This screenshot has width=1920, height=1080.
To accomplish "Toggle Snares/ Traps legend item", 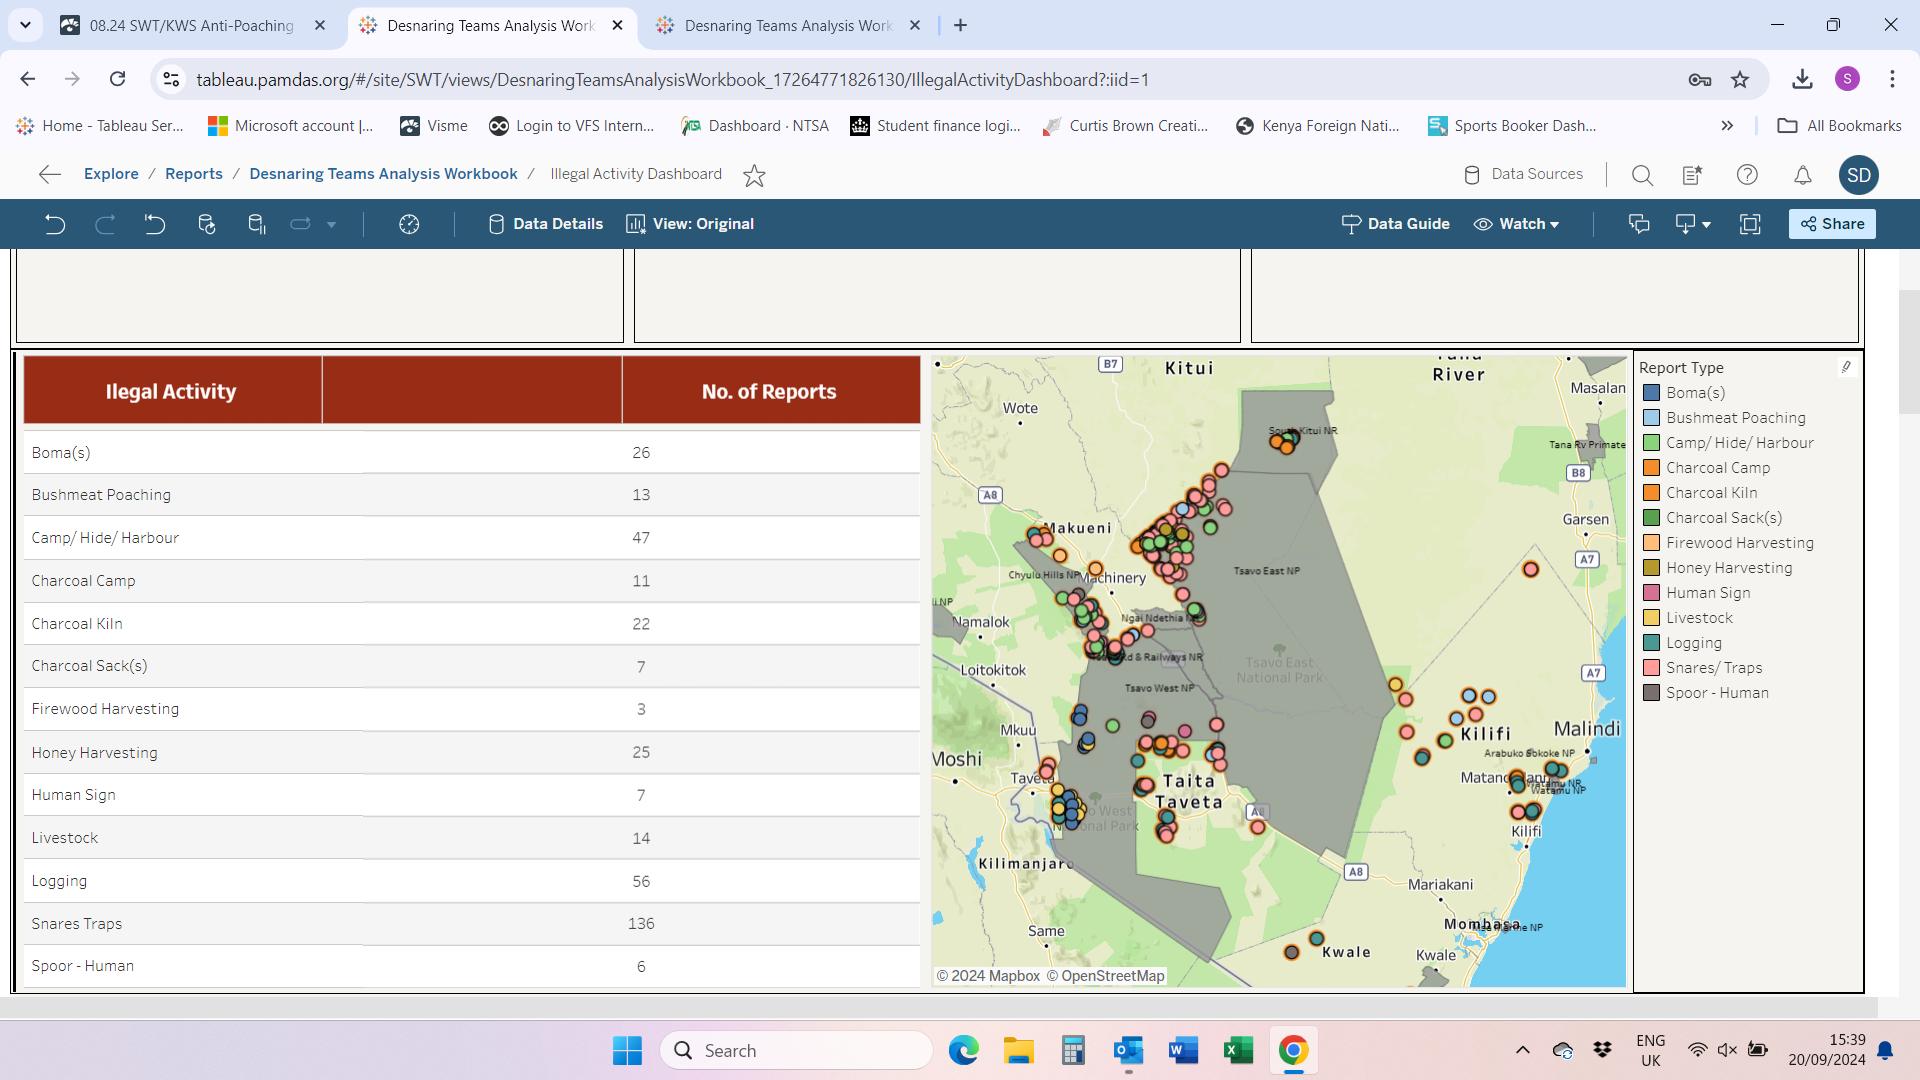I will click(x=1713, y=668).
